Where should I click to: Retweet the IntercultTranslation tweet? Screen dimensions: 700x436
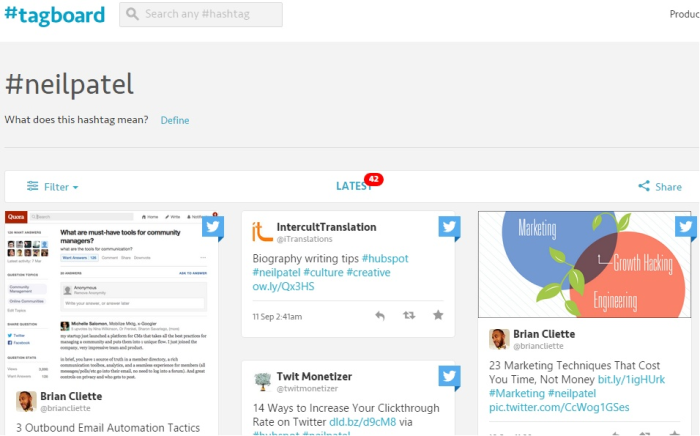409,316
